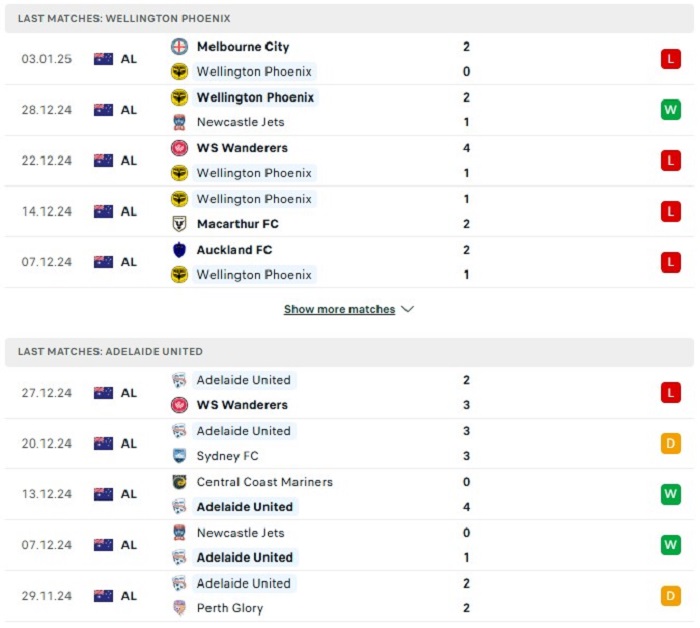
Task: Click the Australia flag on 22.12.24 row
Action: [103, 161]
